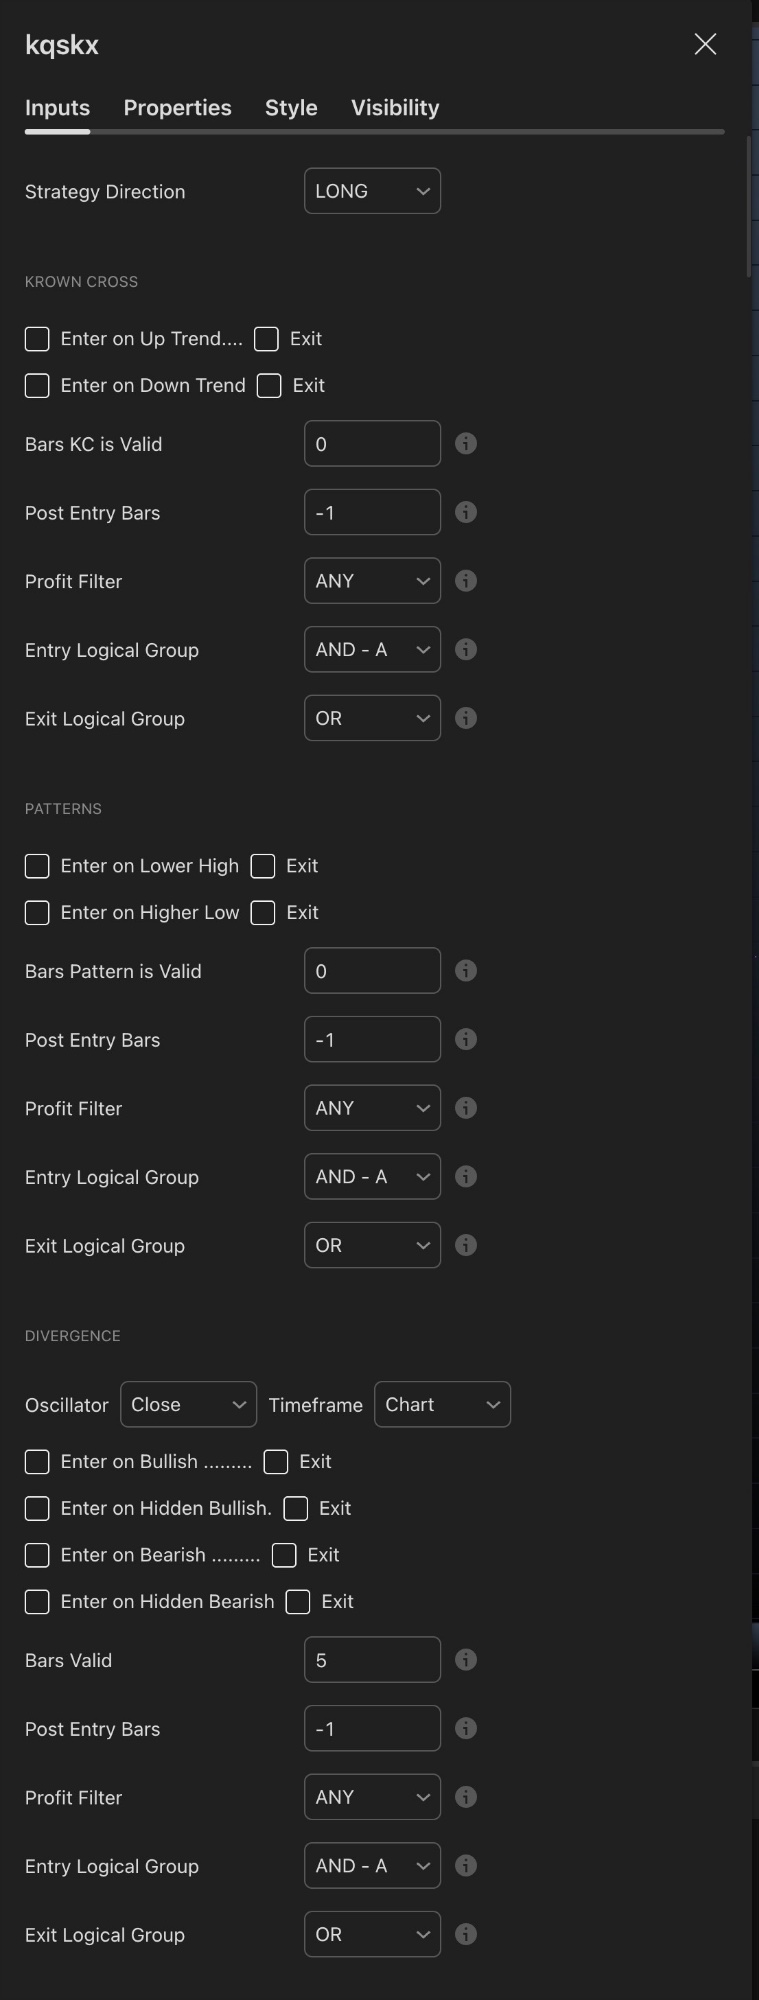Click the info icon for Divergence Profit Filter
The image size is (759, 2000).
pyautogui.click(x=465, y=1796)
